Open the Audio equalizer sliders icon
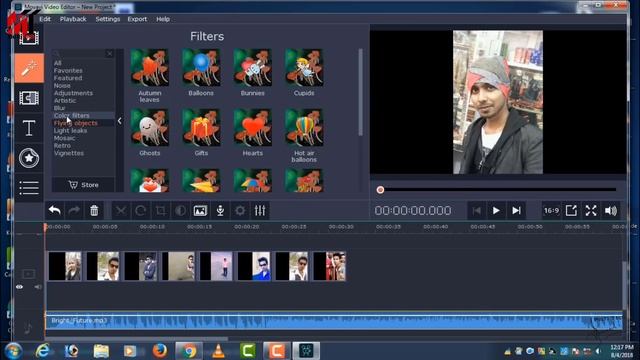The image size is (640, 360). (260, 211)
